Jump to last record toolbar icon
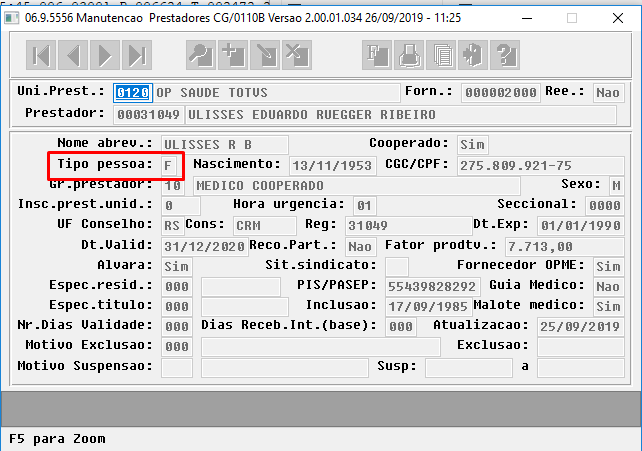 137,55
